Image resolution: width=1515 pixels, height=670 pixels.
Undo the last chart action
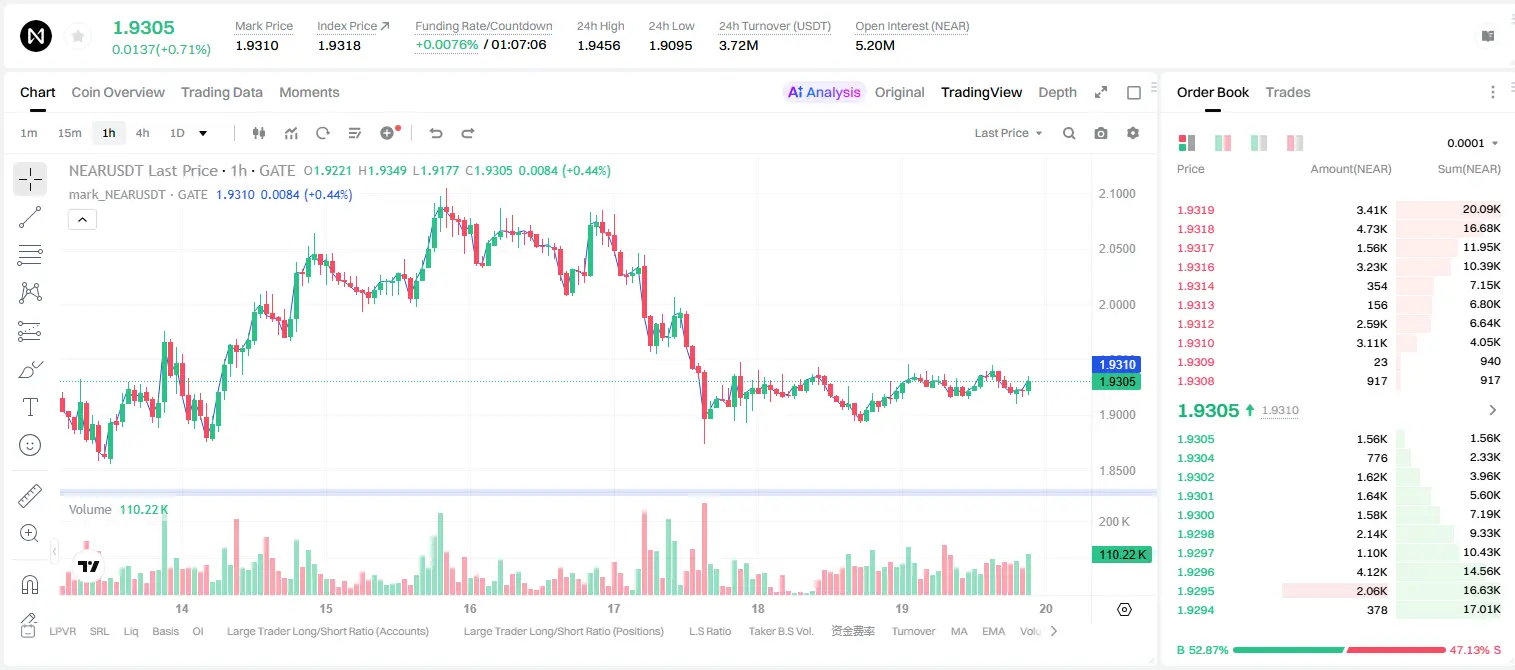click(436, 133)
